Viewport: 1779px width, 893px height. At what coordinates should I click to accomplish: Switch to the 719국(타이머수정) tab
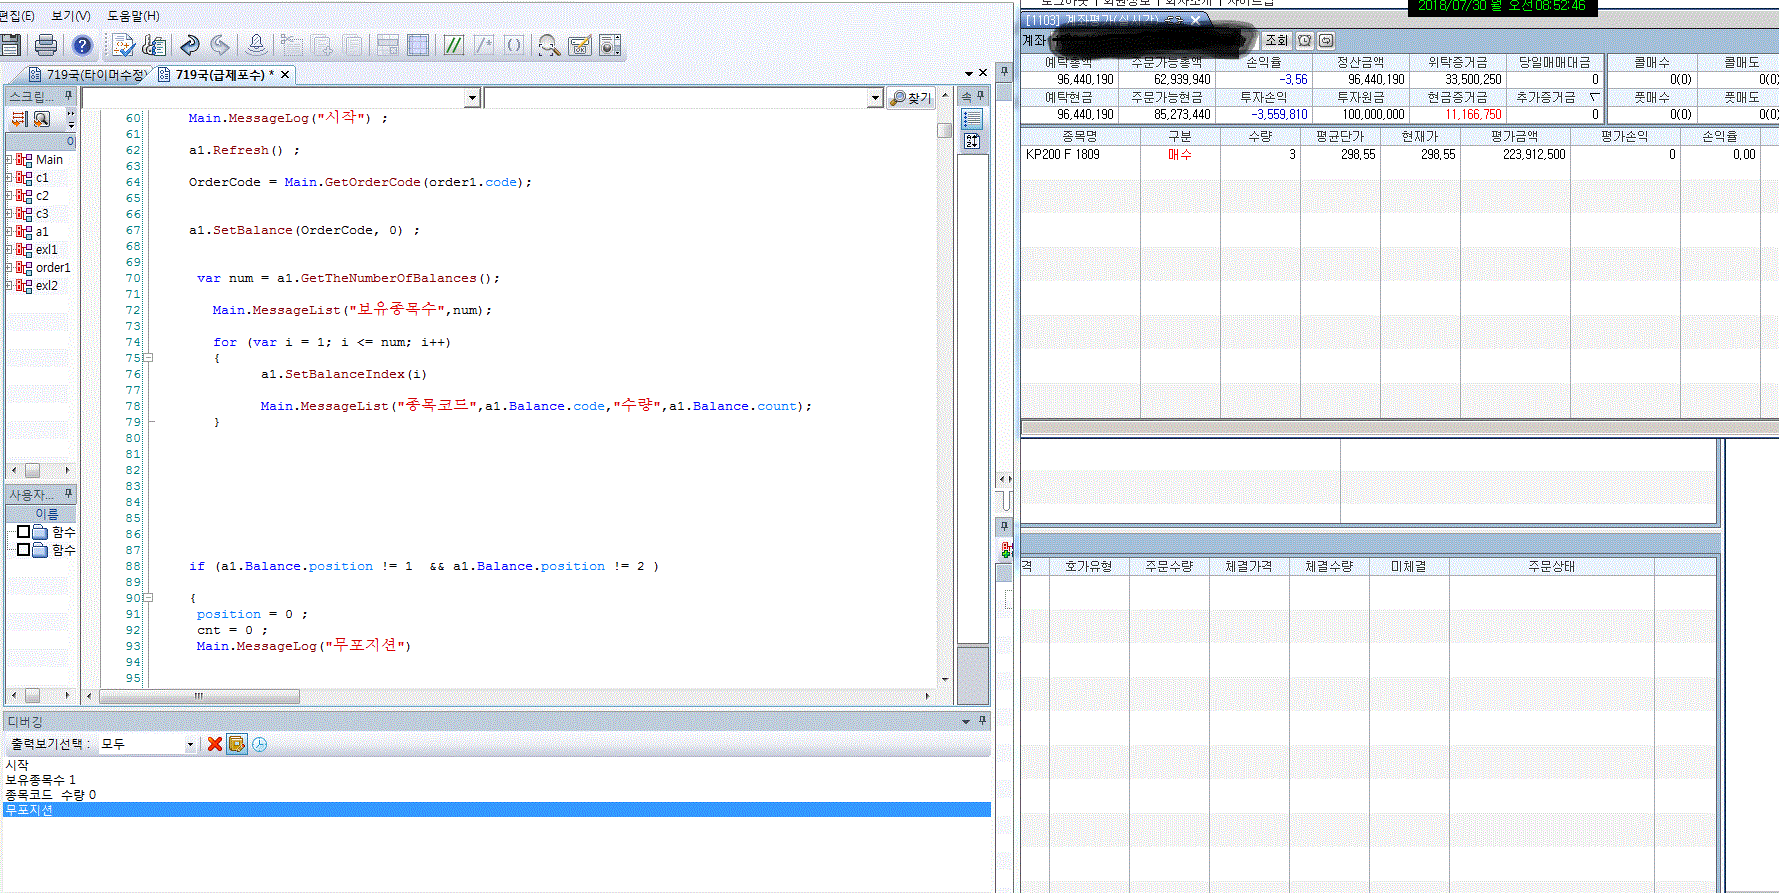(90, 75)
